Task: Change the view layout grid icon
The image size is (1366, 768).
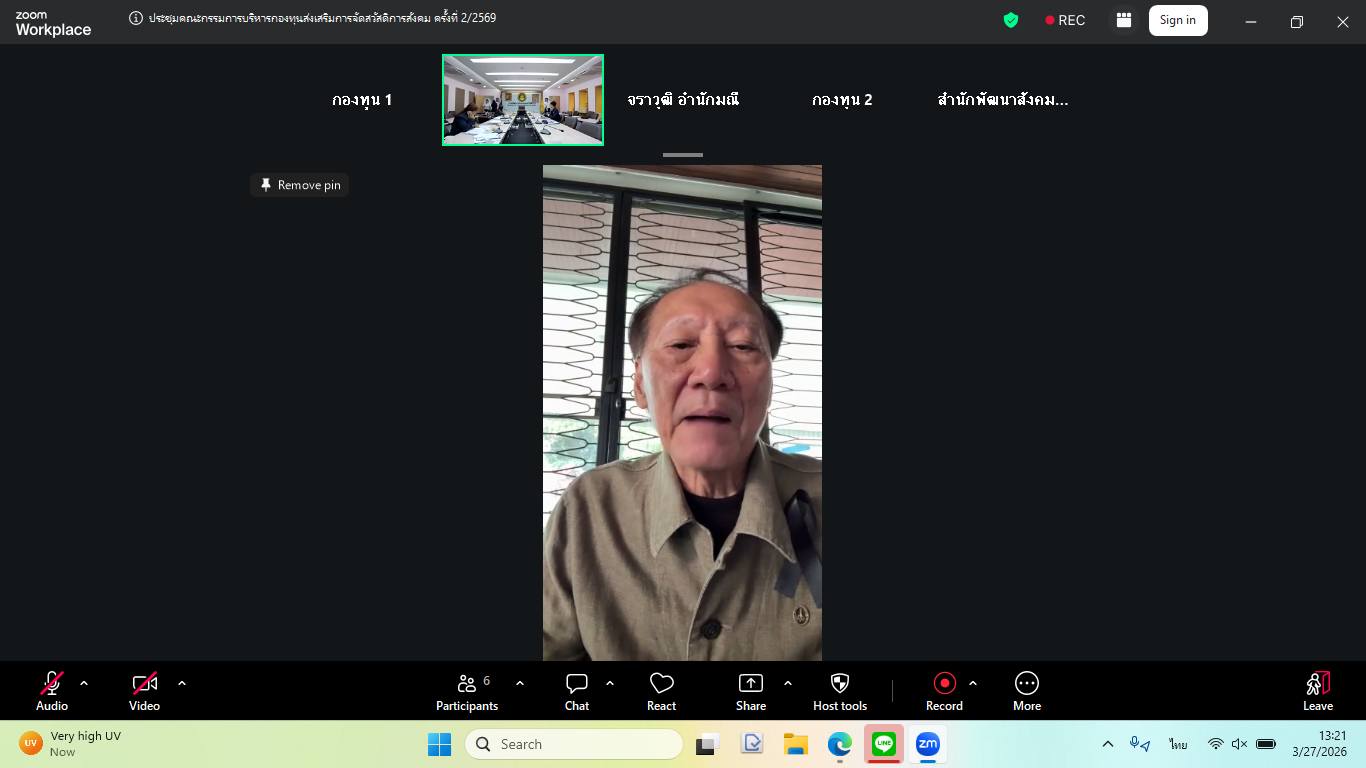Action: tap(1124, 20)
